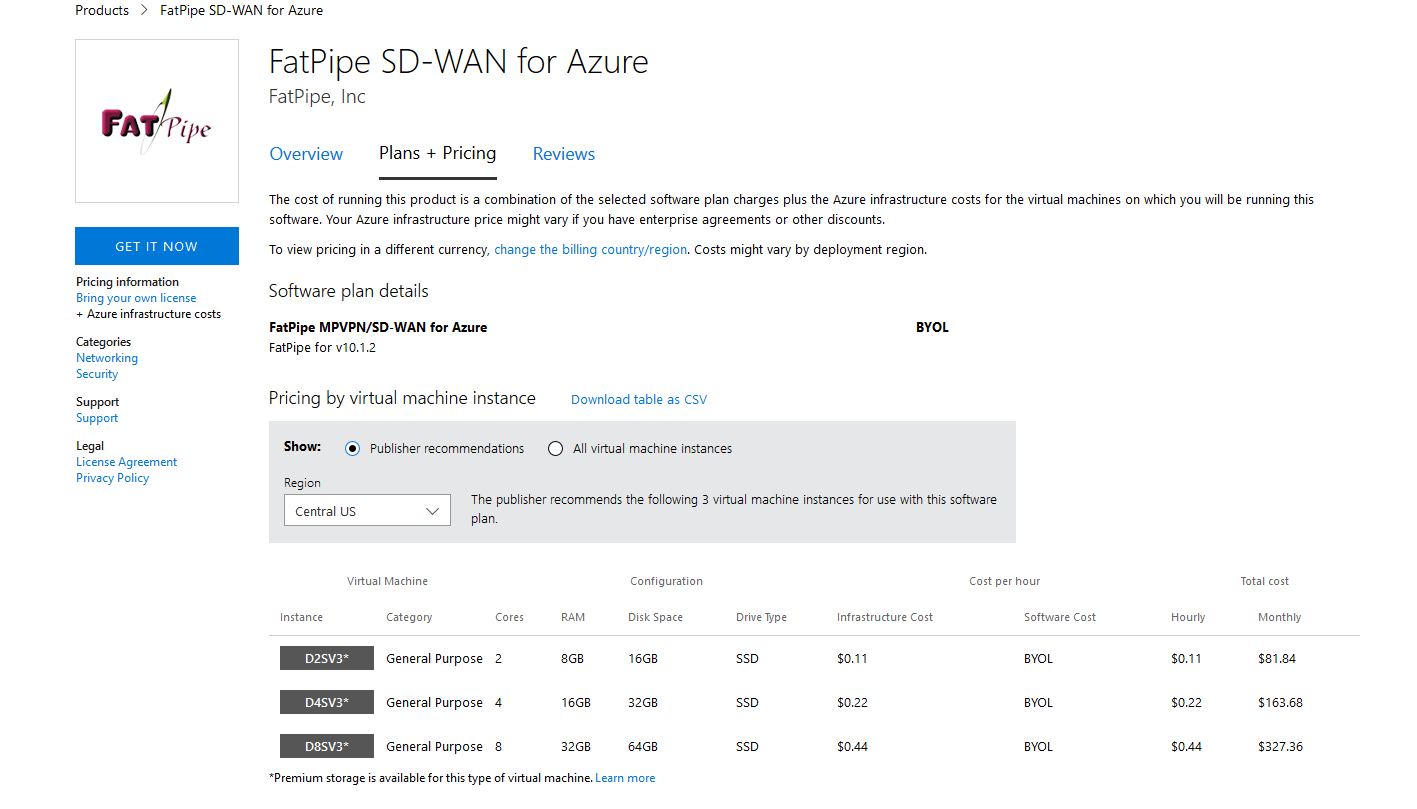Open the Networking category link

tap(107, 358)
